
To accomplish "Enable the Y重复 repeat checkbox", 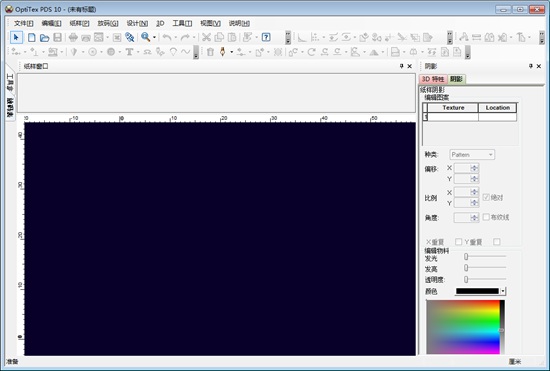I will coord(497,242).
